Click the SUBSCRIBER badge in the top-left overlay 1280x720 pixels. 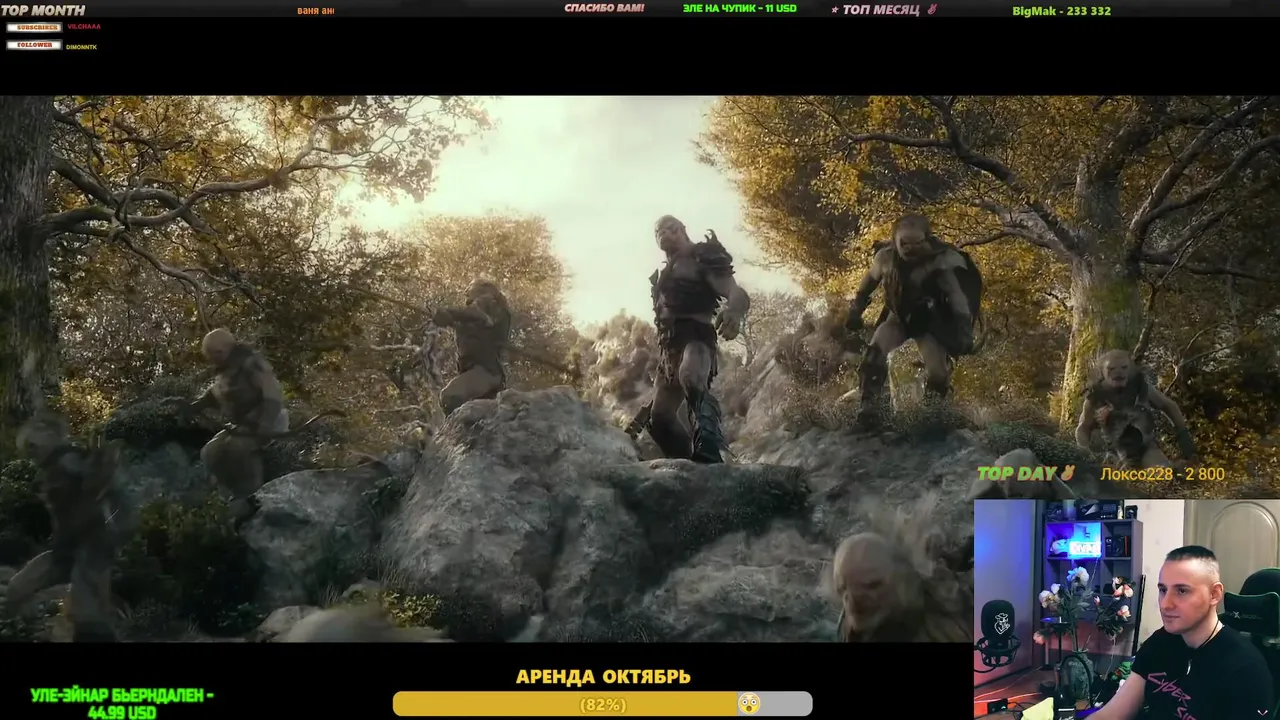coord(34,27)
